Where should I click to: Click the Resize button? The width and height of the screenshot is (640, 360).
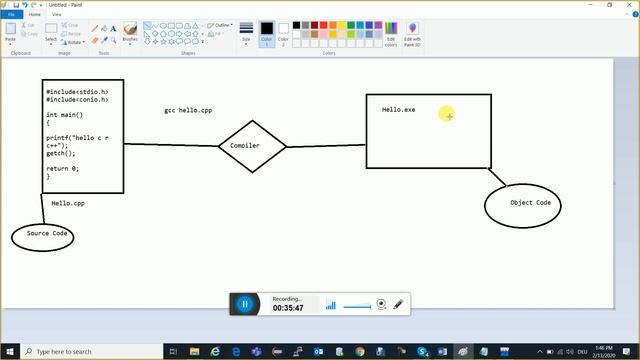pos(71,34)
